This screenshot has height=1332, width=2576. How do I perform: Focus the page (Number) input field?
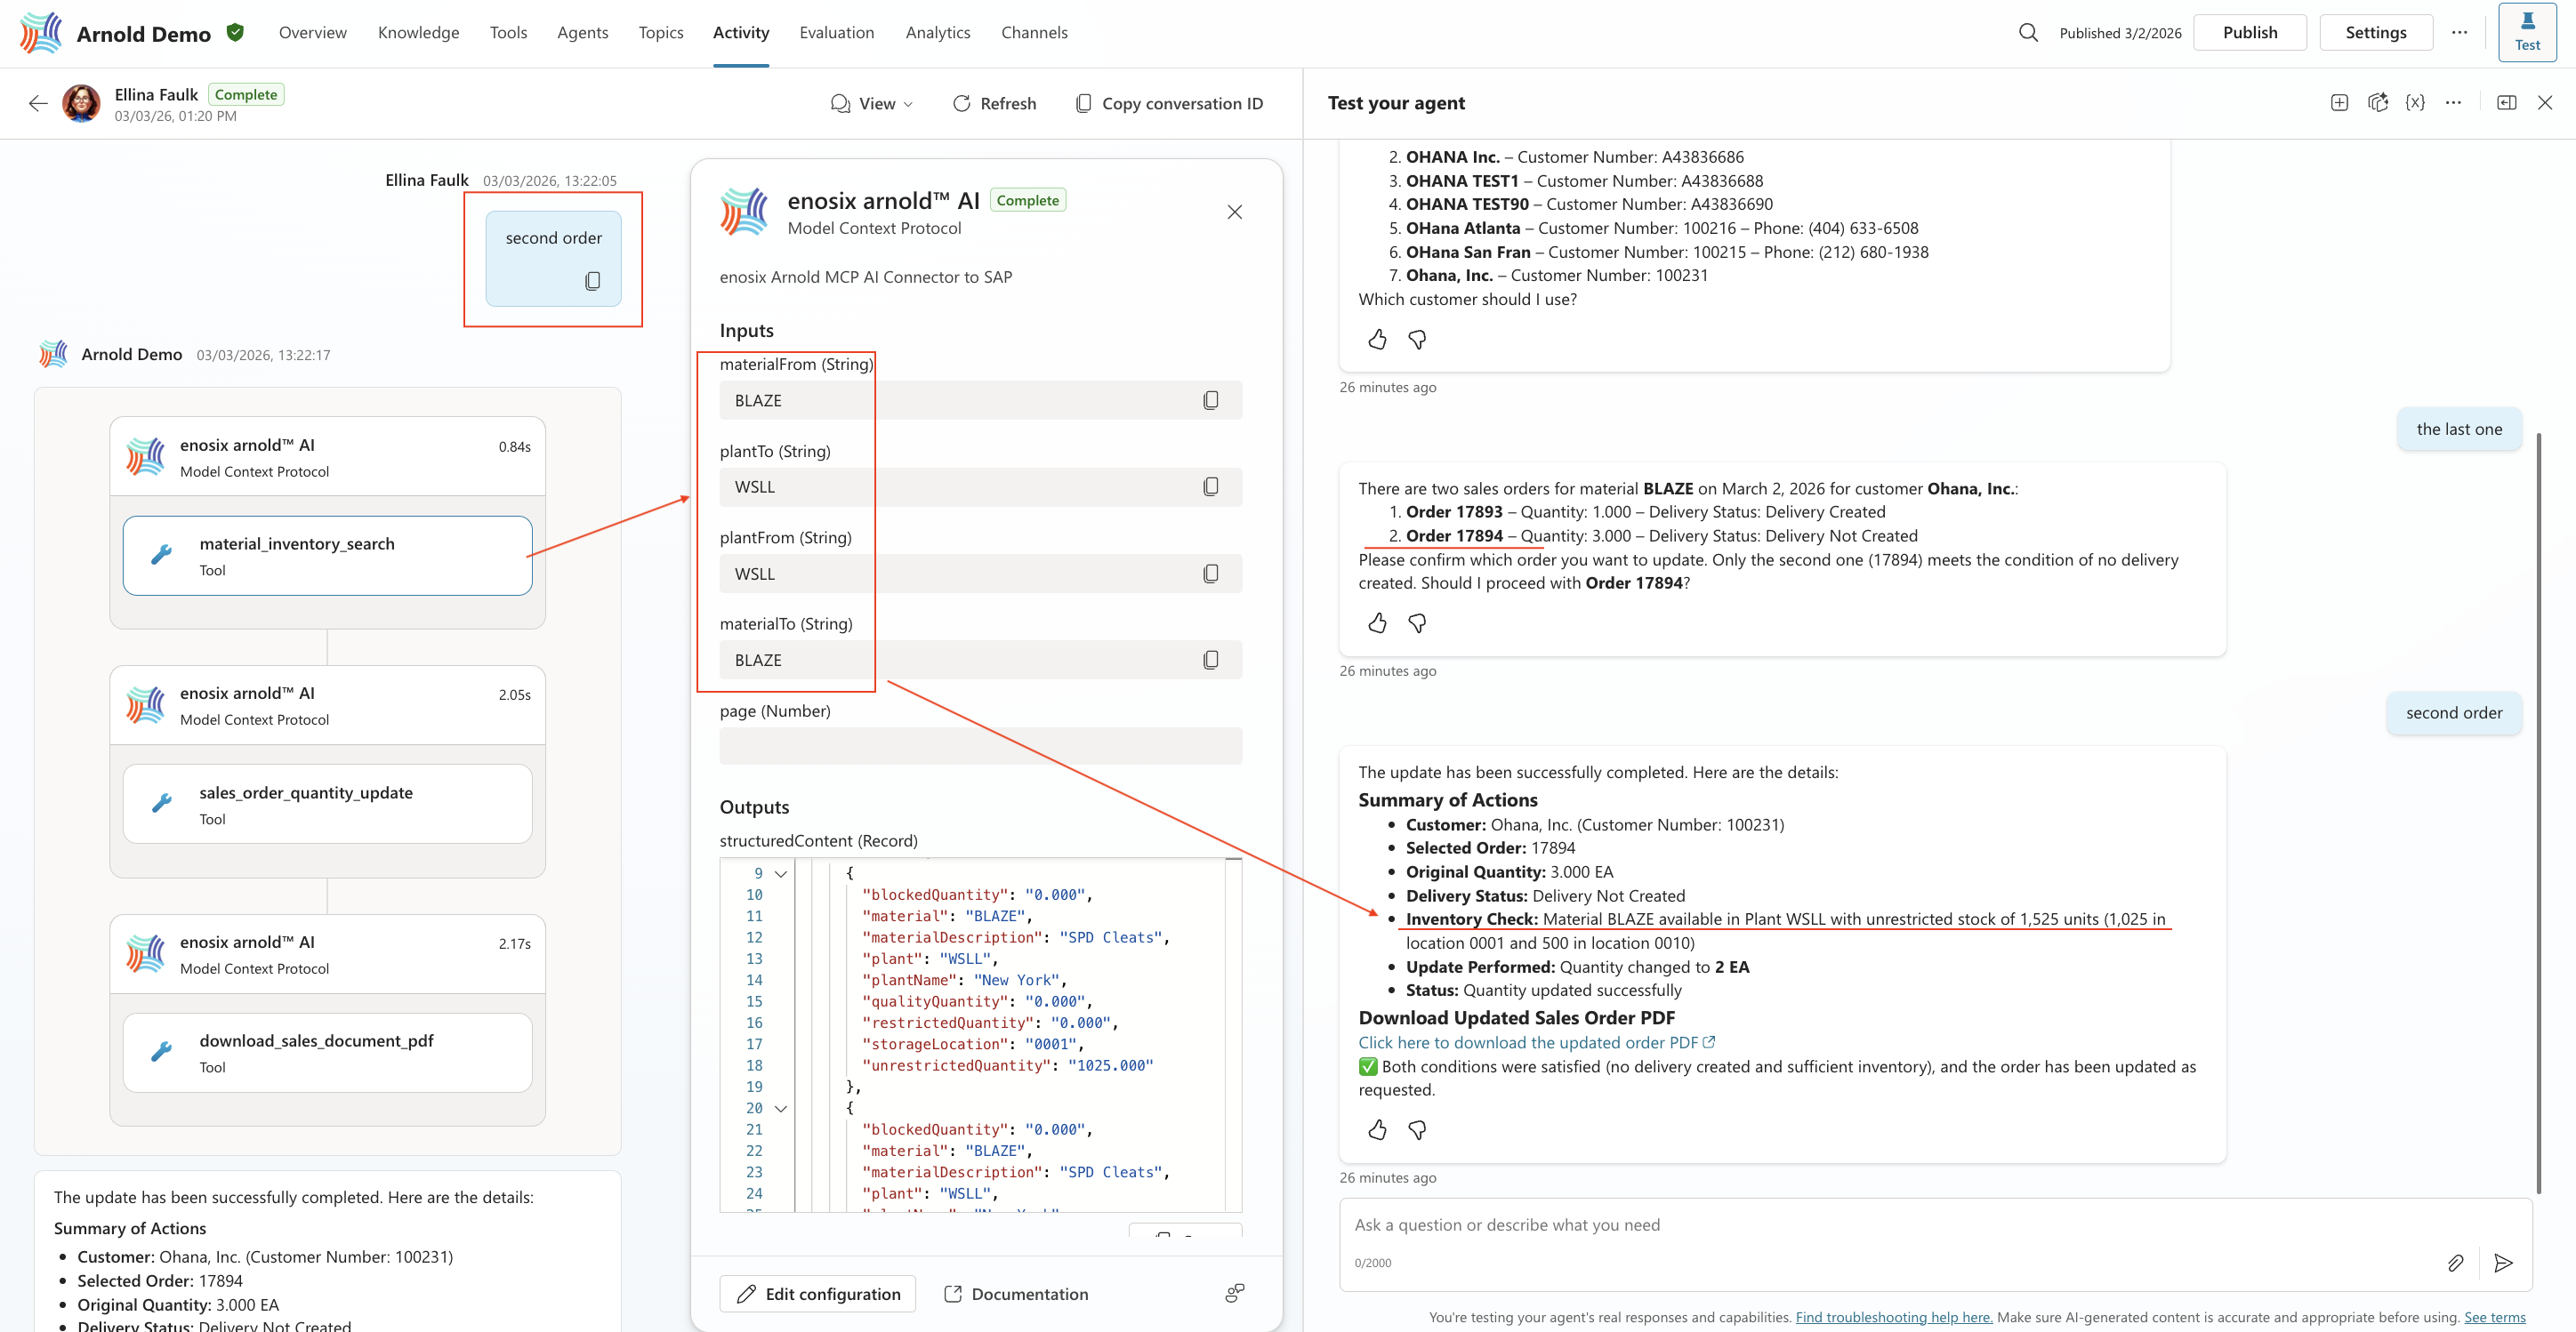click(x=980, y=746)
